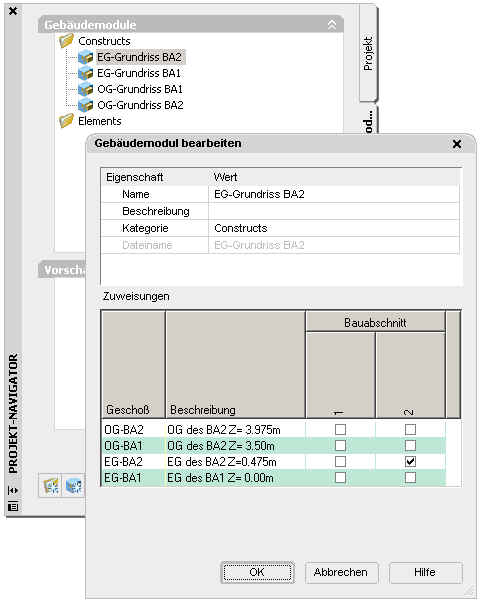Select EG-Grundriss BA2 in the tree
480x605 pixels.
[139, 57]
